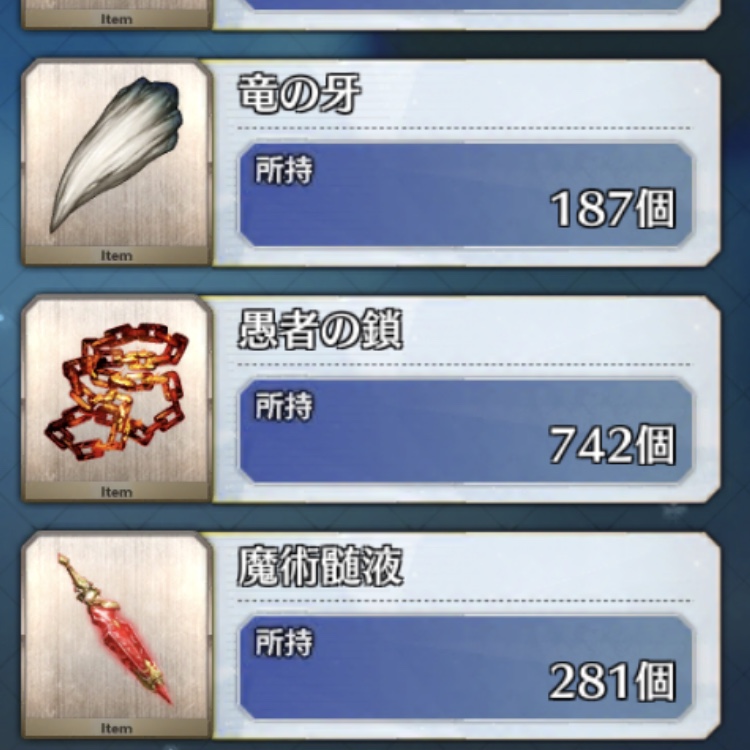Click the Item tag under the chain
Image resolution: width=750 pixels, height=750 pixels.
[x=116, y=492]
